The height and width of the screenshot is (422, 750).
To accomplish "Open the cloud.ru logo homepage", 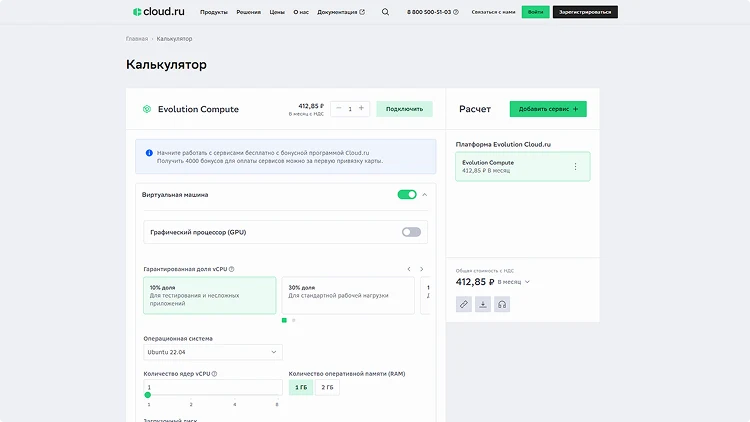I will click(x=158, y=11).
